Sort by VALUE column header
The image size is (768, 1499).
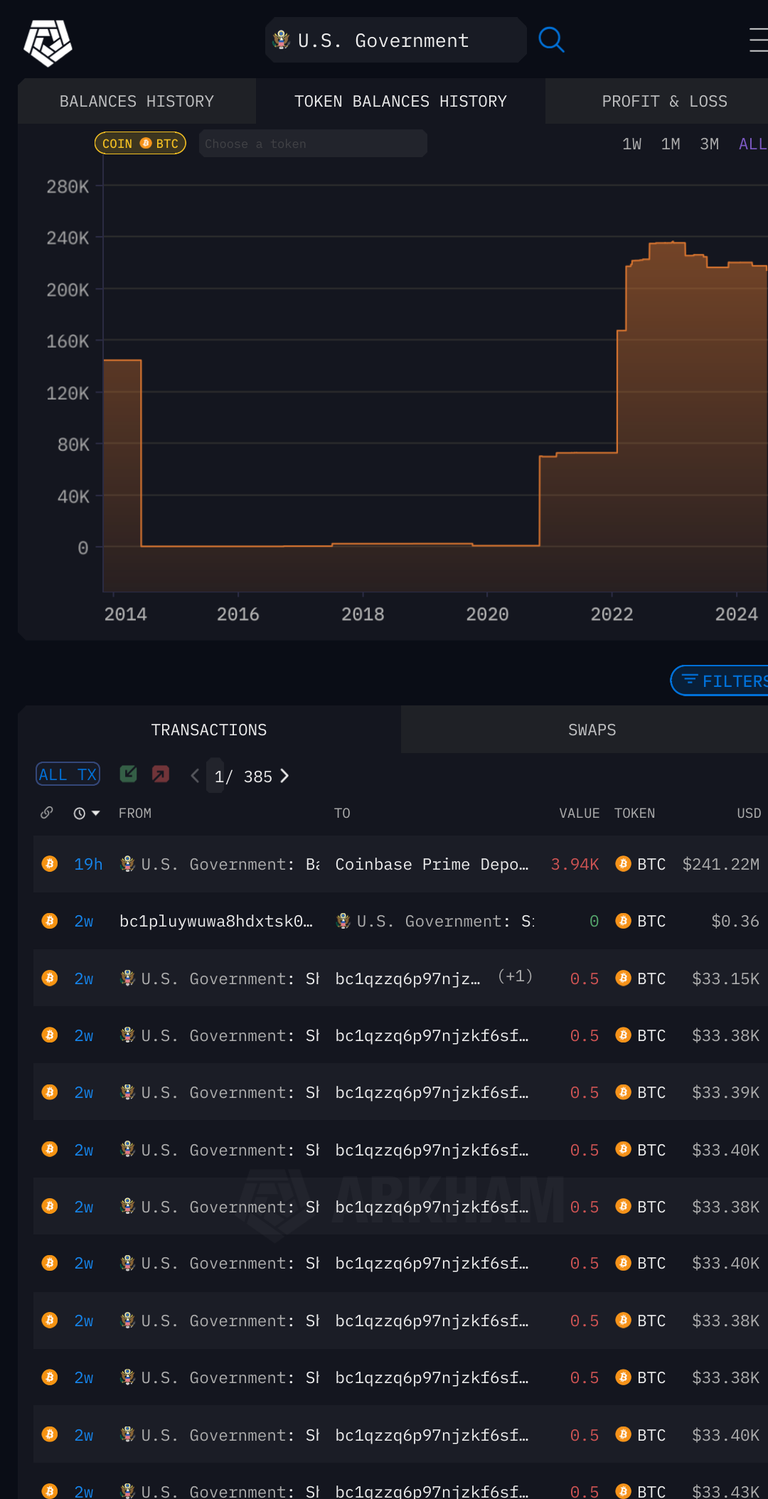point(579,813)
